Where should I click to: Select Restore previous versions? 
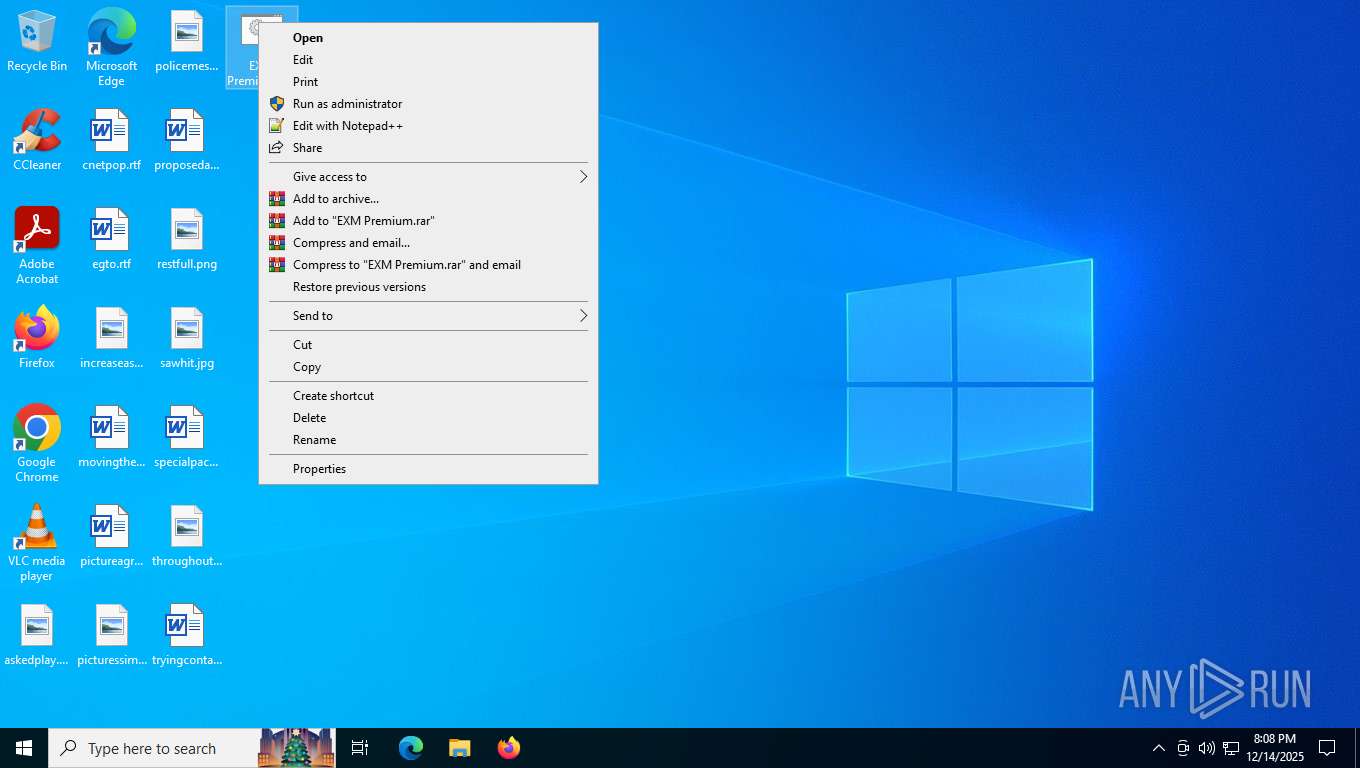(428, 287)
